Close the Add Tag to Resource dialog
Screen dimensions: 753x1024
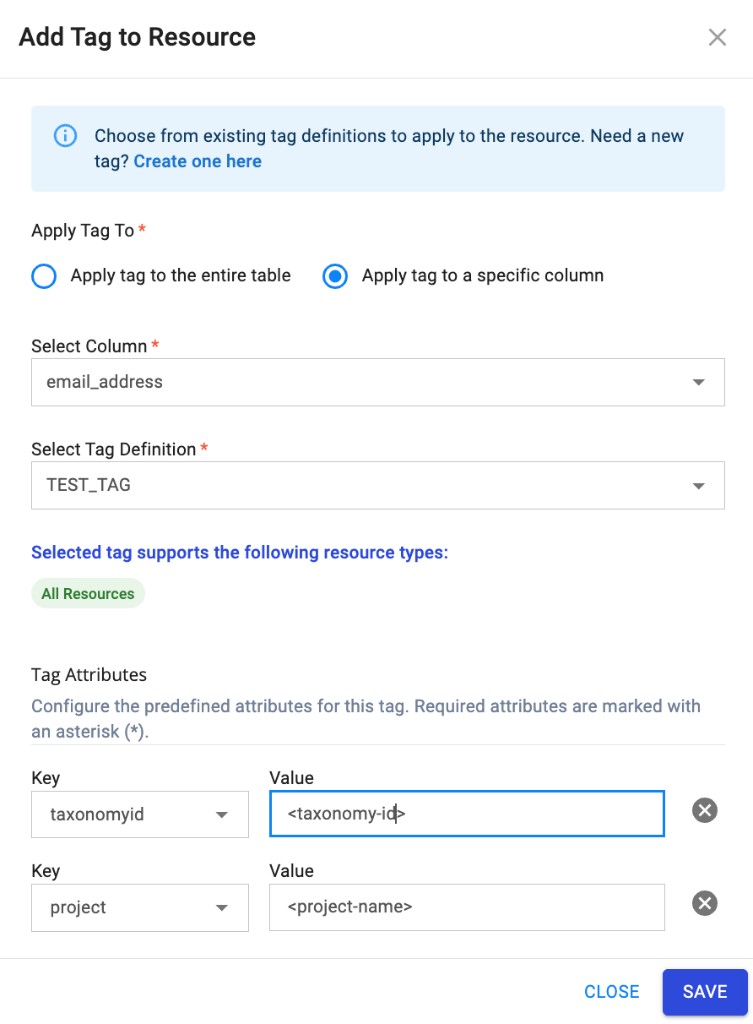click(x=717, y=37)
